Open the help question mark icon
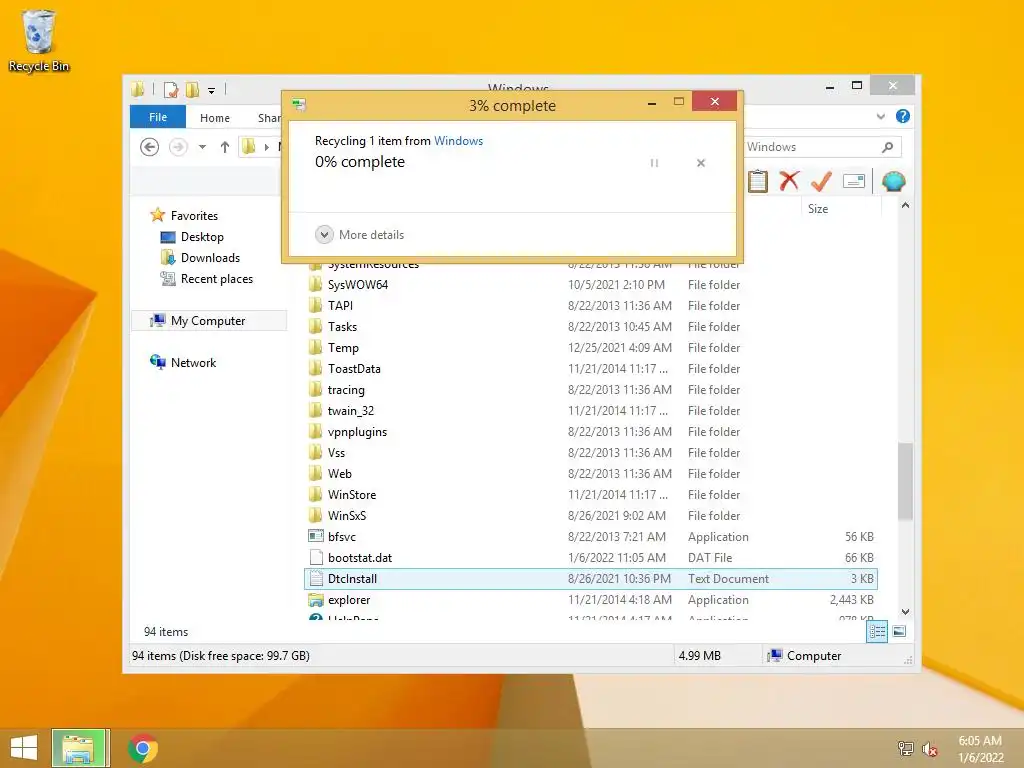1024x768 pixels. (903, 116)
